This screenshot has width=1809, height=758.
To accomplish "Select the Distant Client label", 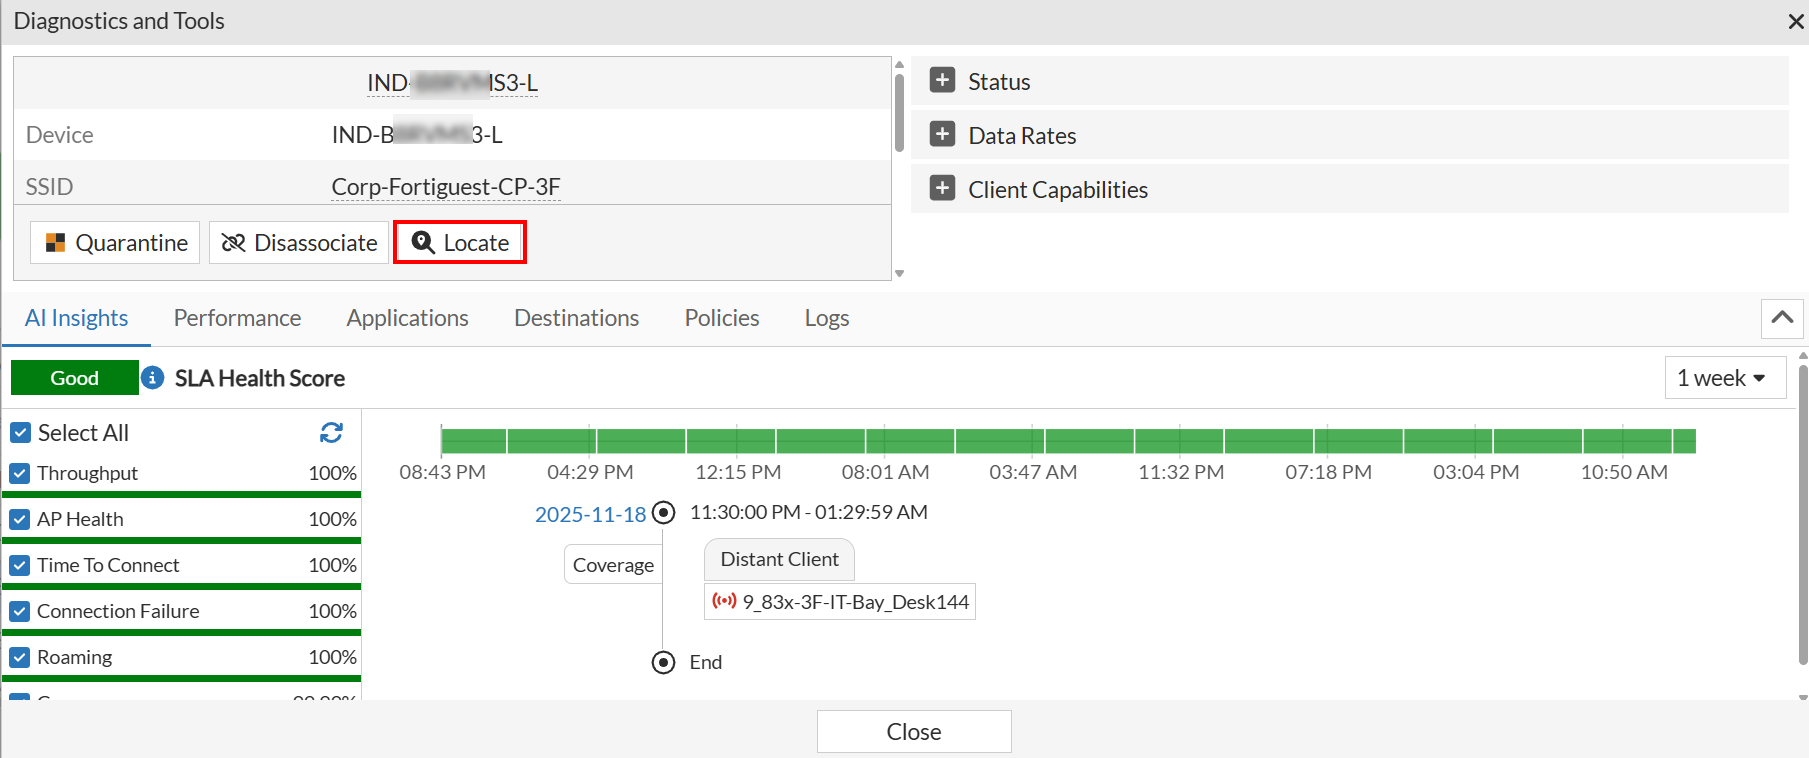I will pyautogui.click(x=779, y=559).
